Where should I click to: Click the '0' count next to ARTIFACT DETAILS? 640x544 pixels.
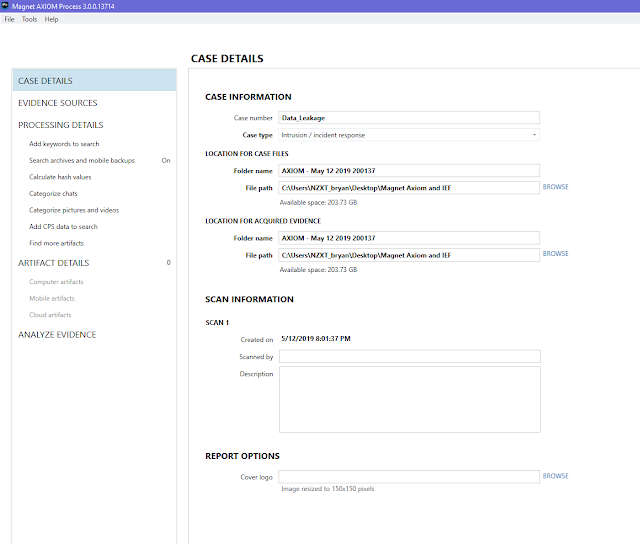[x=169, y=262]
